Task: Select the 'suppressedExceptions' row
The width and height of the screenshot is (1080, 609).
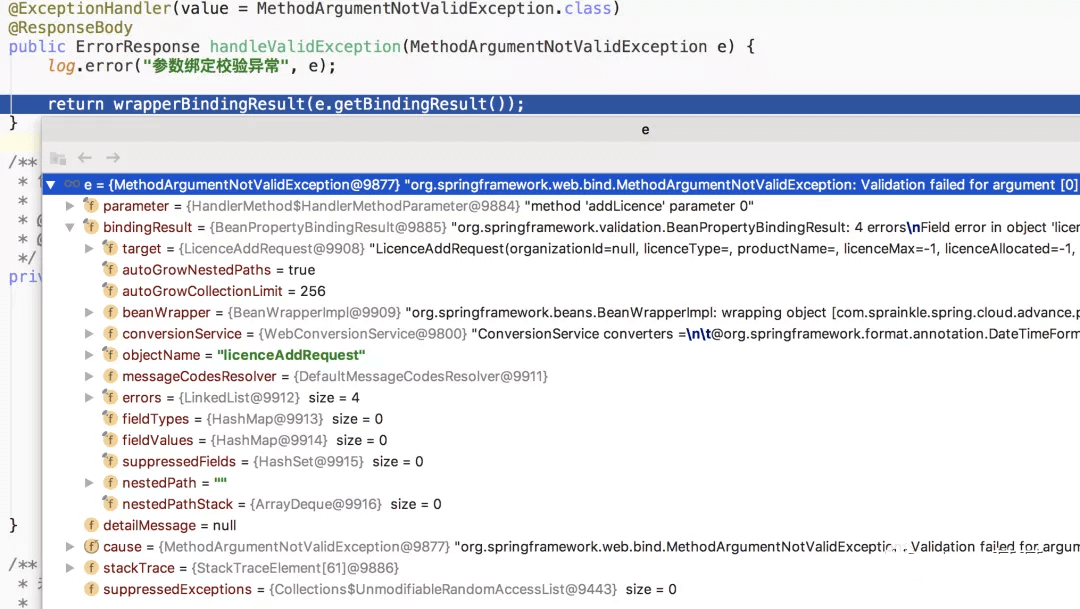Action: (x=561, y=590)
